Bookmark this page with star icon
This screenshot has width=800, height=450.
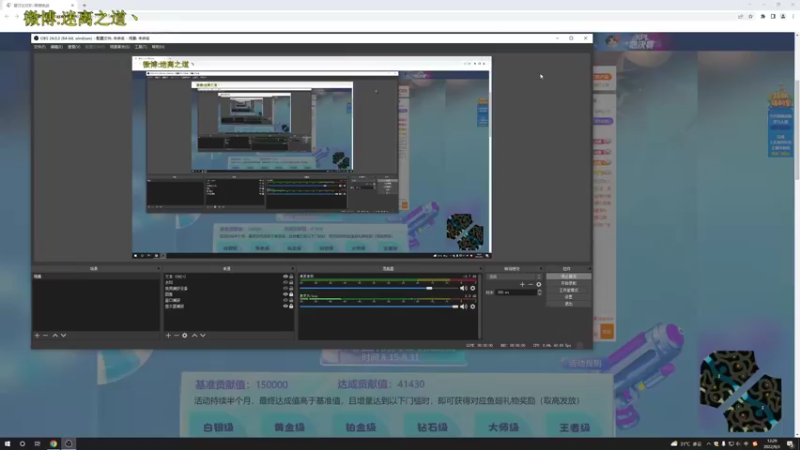pos(751,16)
